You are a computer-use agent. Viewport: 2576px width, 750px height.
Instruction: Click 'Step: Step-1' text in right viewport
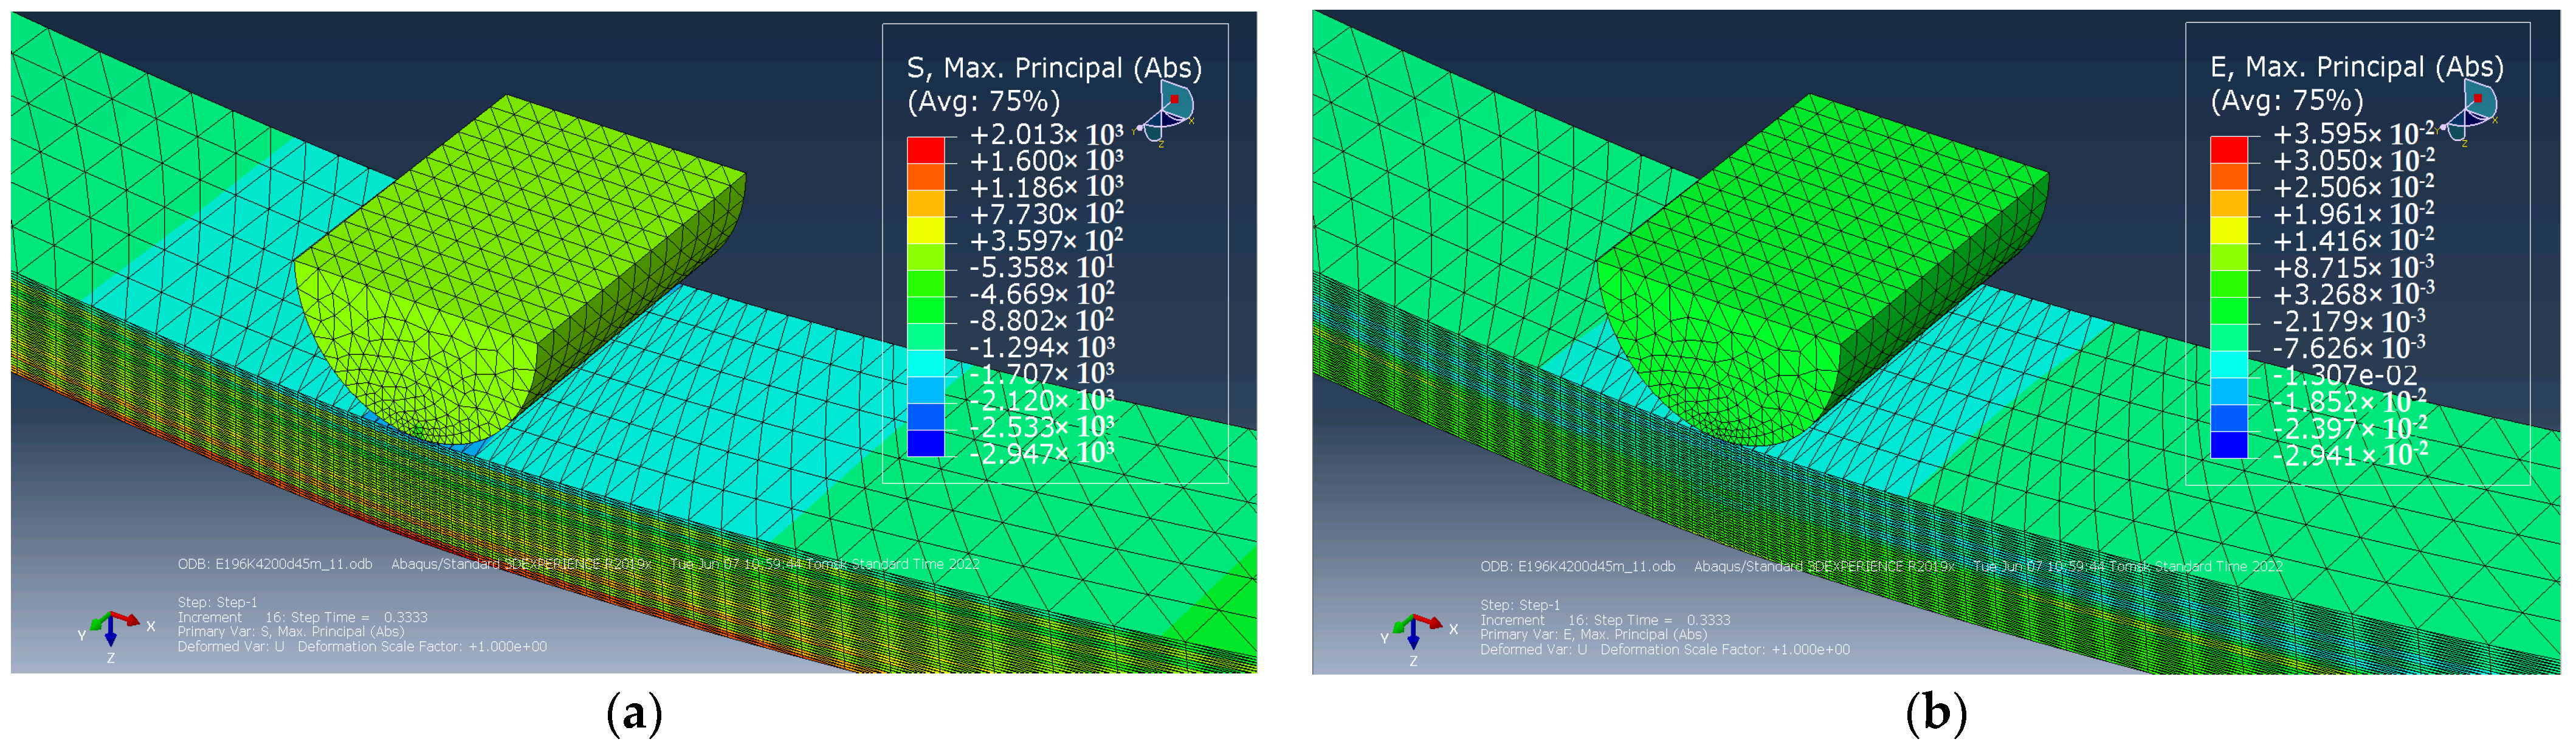pos(1520,605)
